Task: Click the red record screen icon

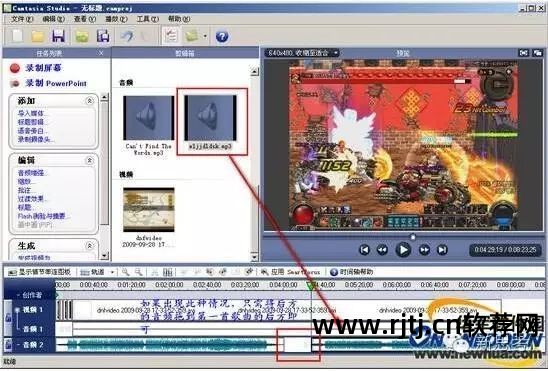Action: tap(15, 68)
